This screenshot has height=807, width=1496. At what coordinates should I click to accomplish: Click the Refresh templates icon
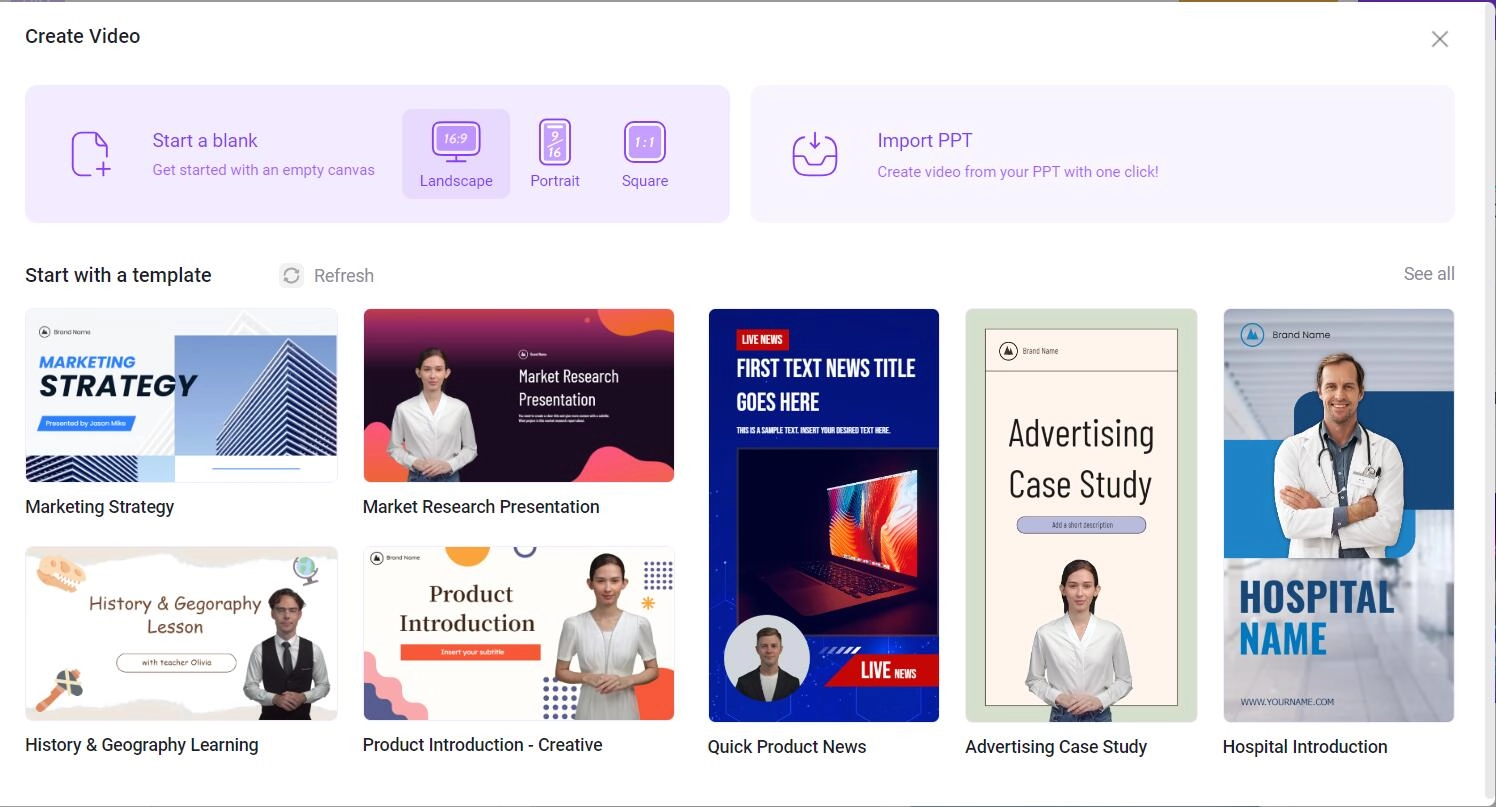[291, 275]
